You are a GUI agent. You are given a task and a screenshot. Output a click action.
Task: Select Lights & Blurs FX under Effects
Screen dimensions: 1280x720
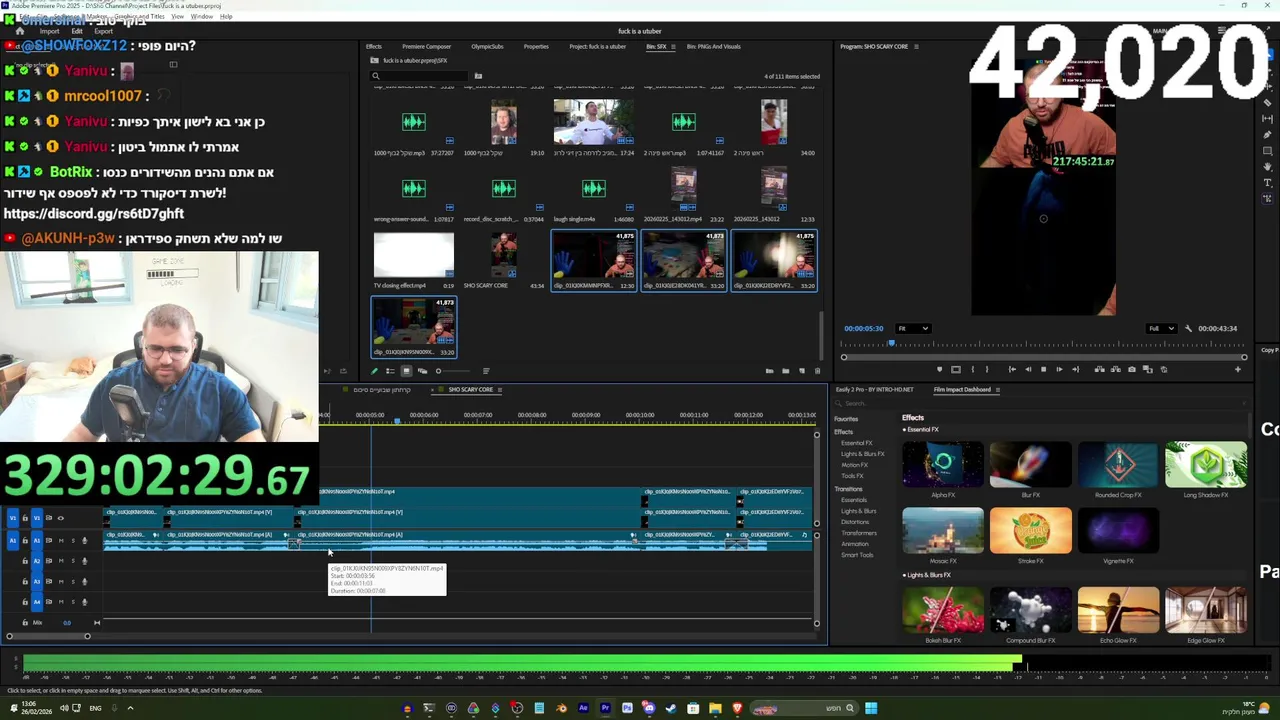pyautogui.click(x=862, y=454)
